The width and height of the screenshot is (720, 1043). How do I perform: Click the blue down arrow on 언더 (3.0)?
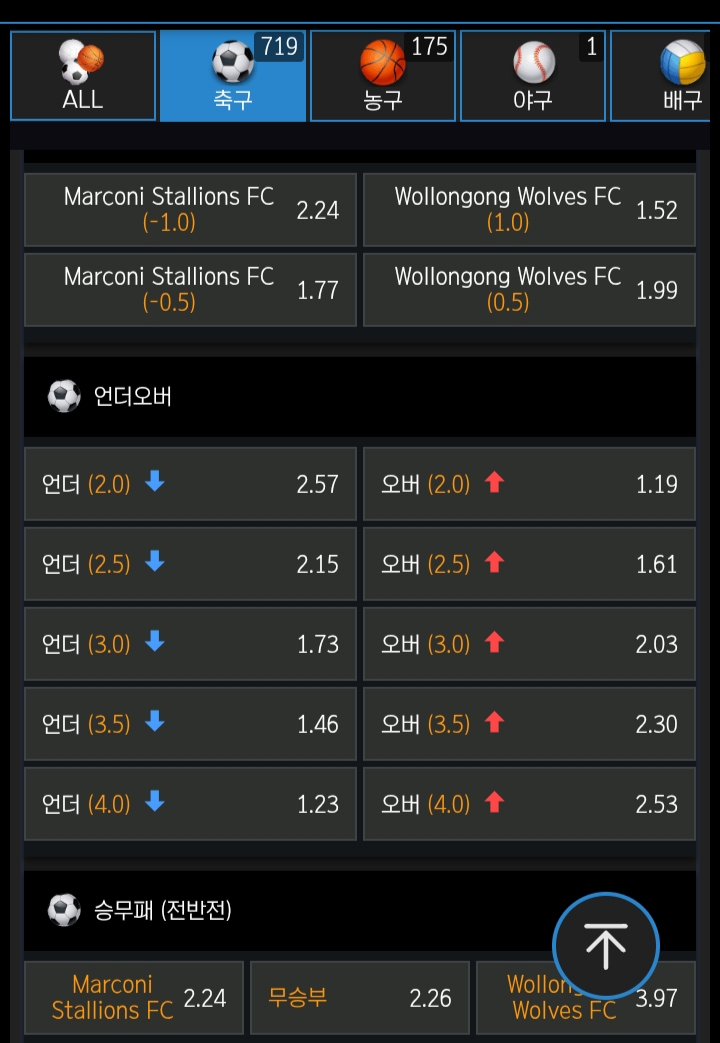(154, 643)
